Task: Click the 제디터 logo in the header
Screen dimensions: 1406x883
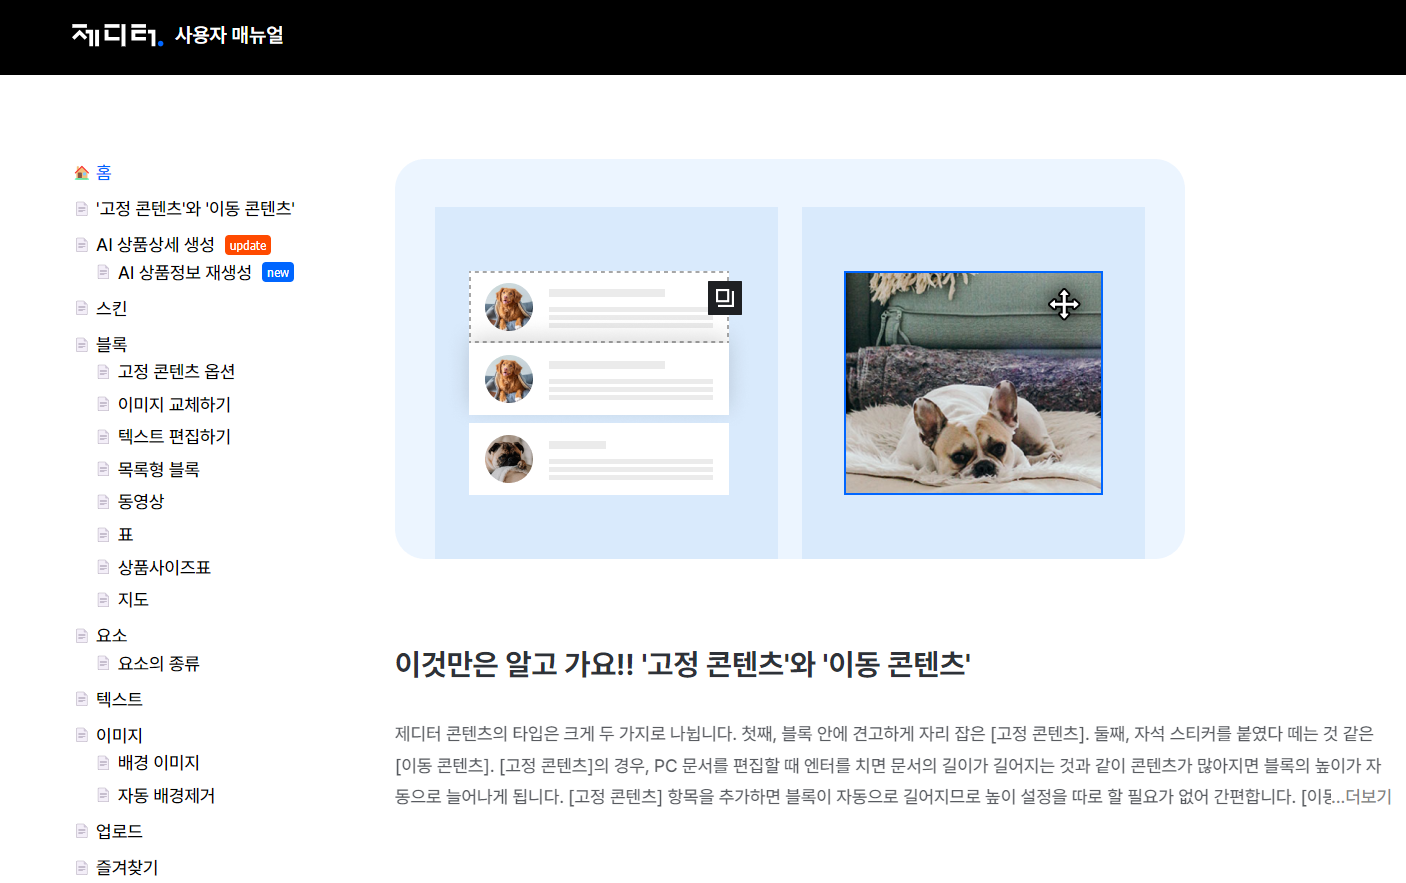Action: [x=111, y=36]
